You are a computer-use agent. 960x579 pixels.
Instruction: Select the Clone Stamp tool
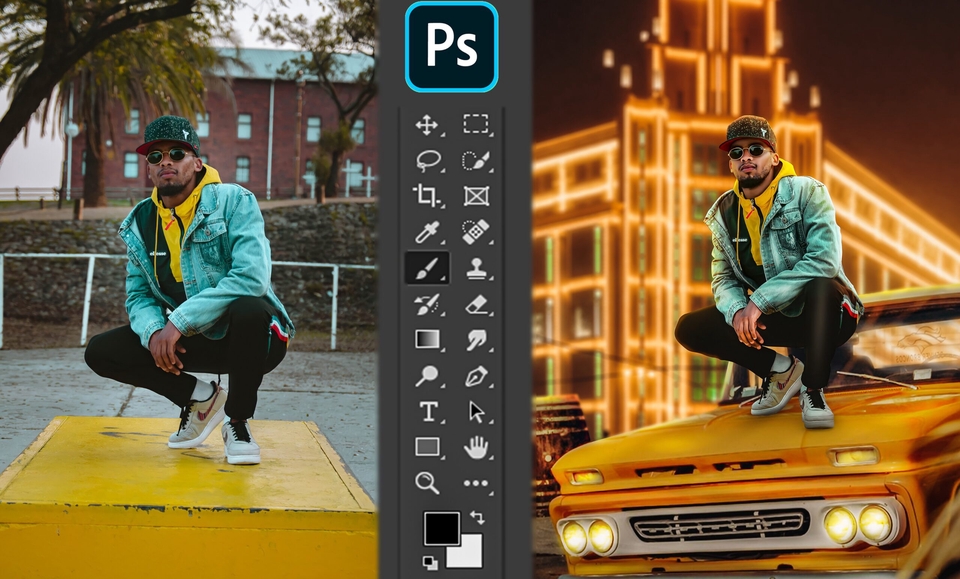[476, 268]
